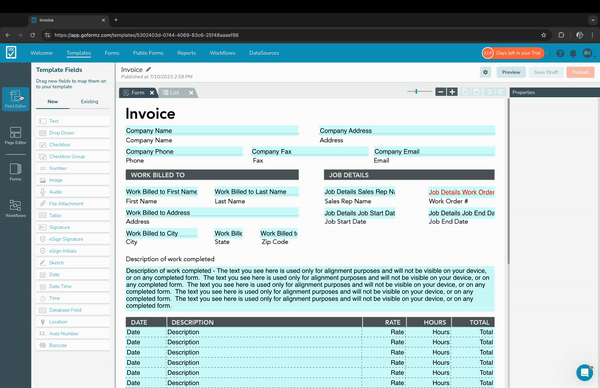Switch to the Existing fields tab
The image size is (600, 388).
coord(89,101)
